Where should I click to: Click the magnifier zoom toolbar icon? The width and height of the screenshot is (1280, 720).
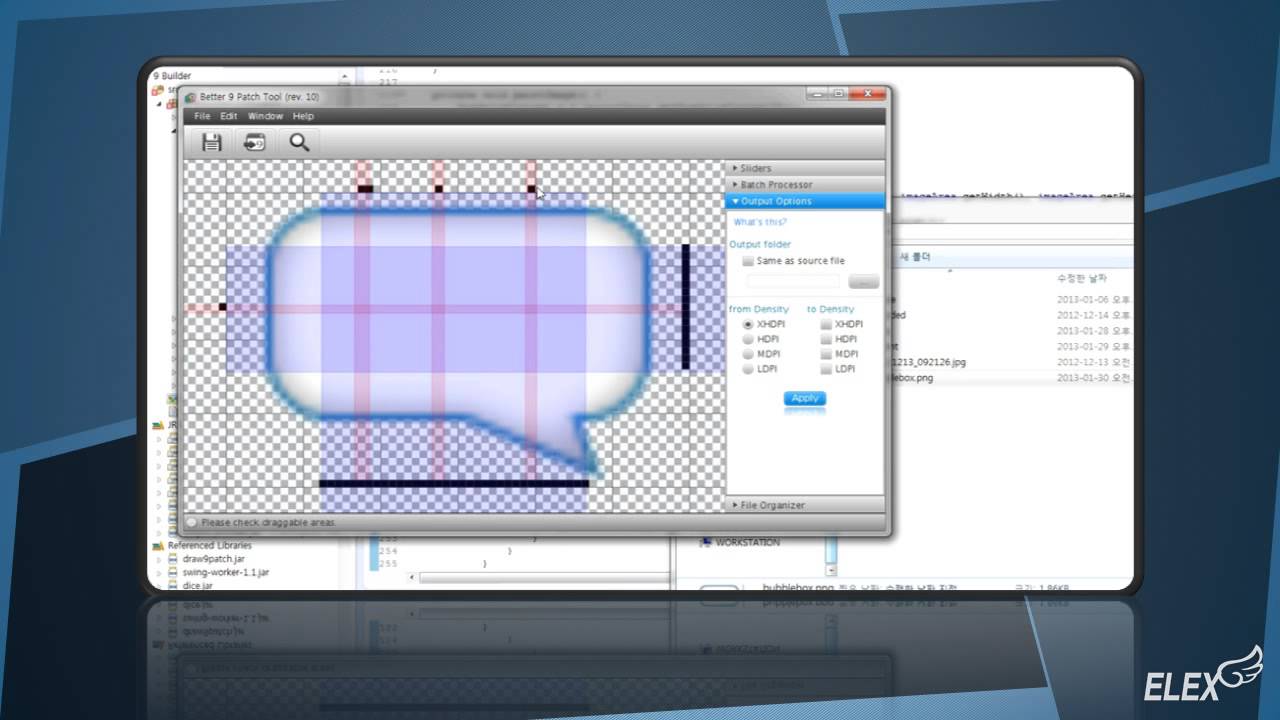point(299,142)
